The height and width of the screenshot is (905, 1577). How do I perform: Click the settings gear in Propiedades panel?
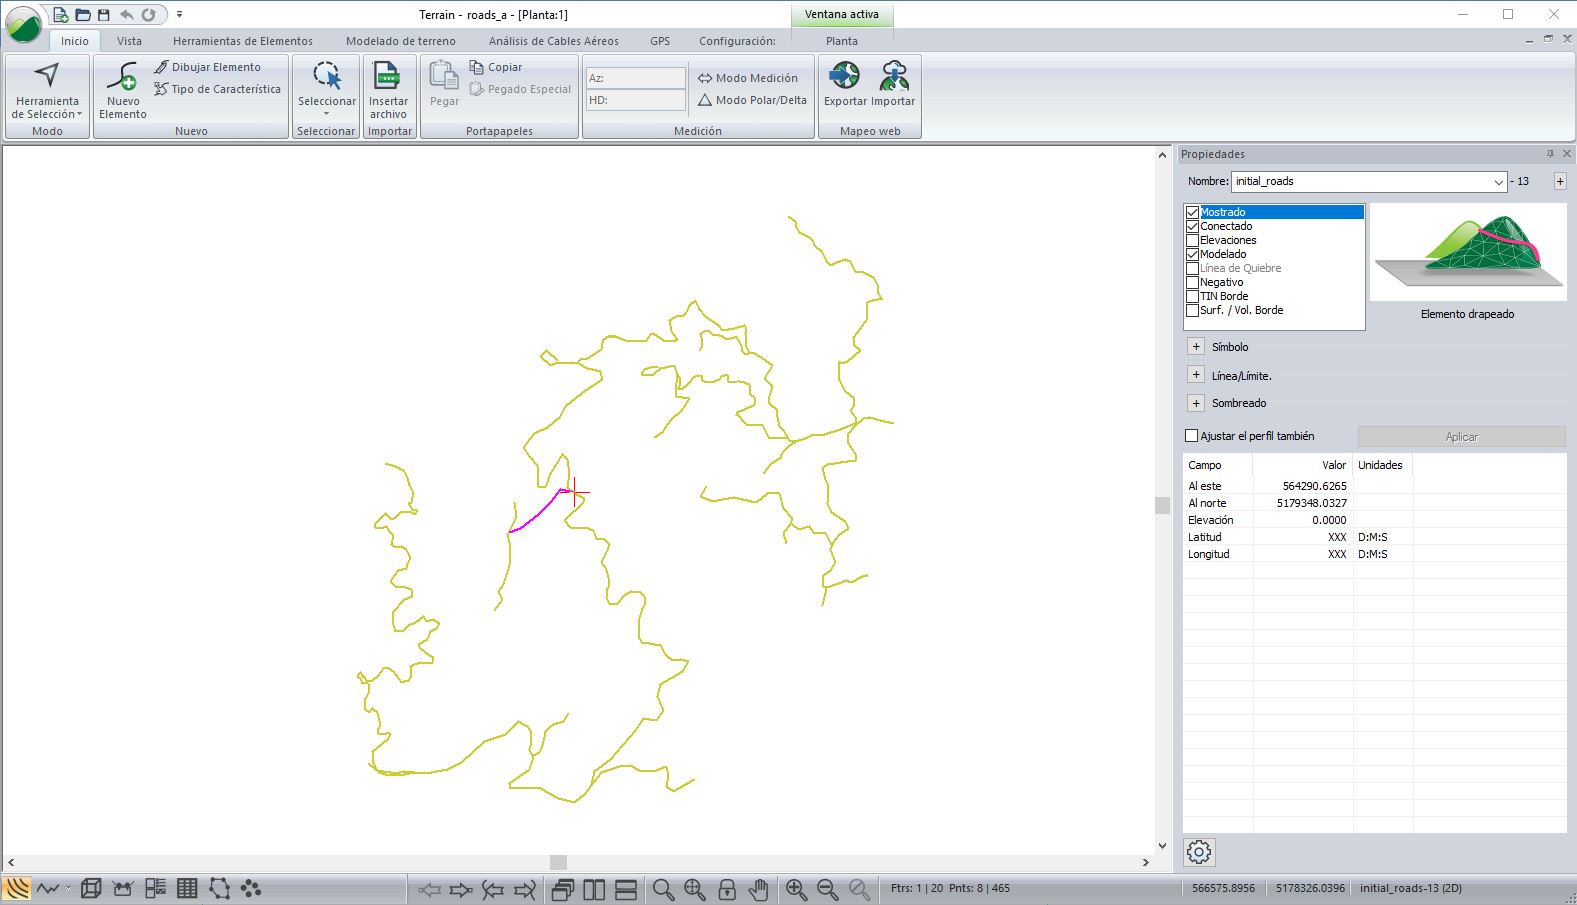pyautogui.click(x=1199, y=852)
